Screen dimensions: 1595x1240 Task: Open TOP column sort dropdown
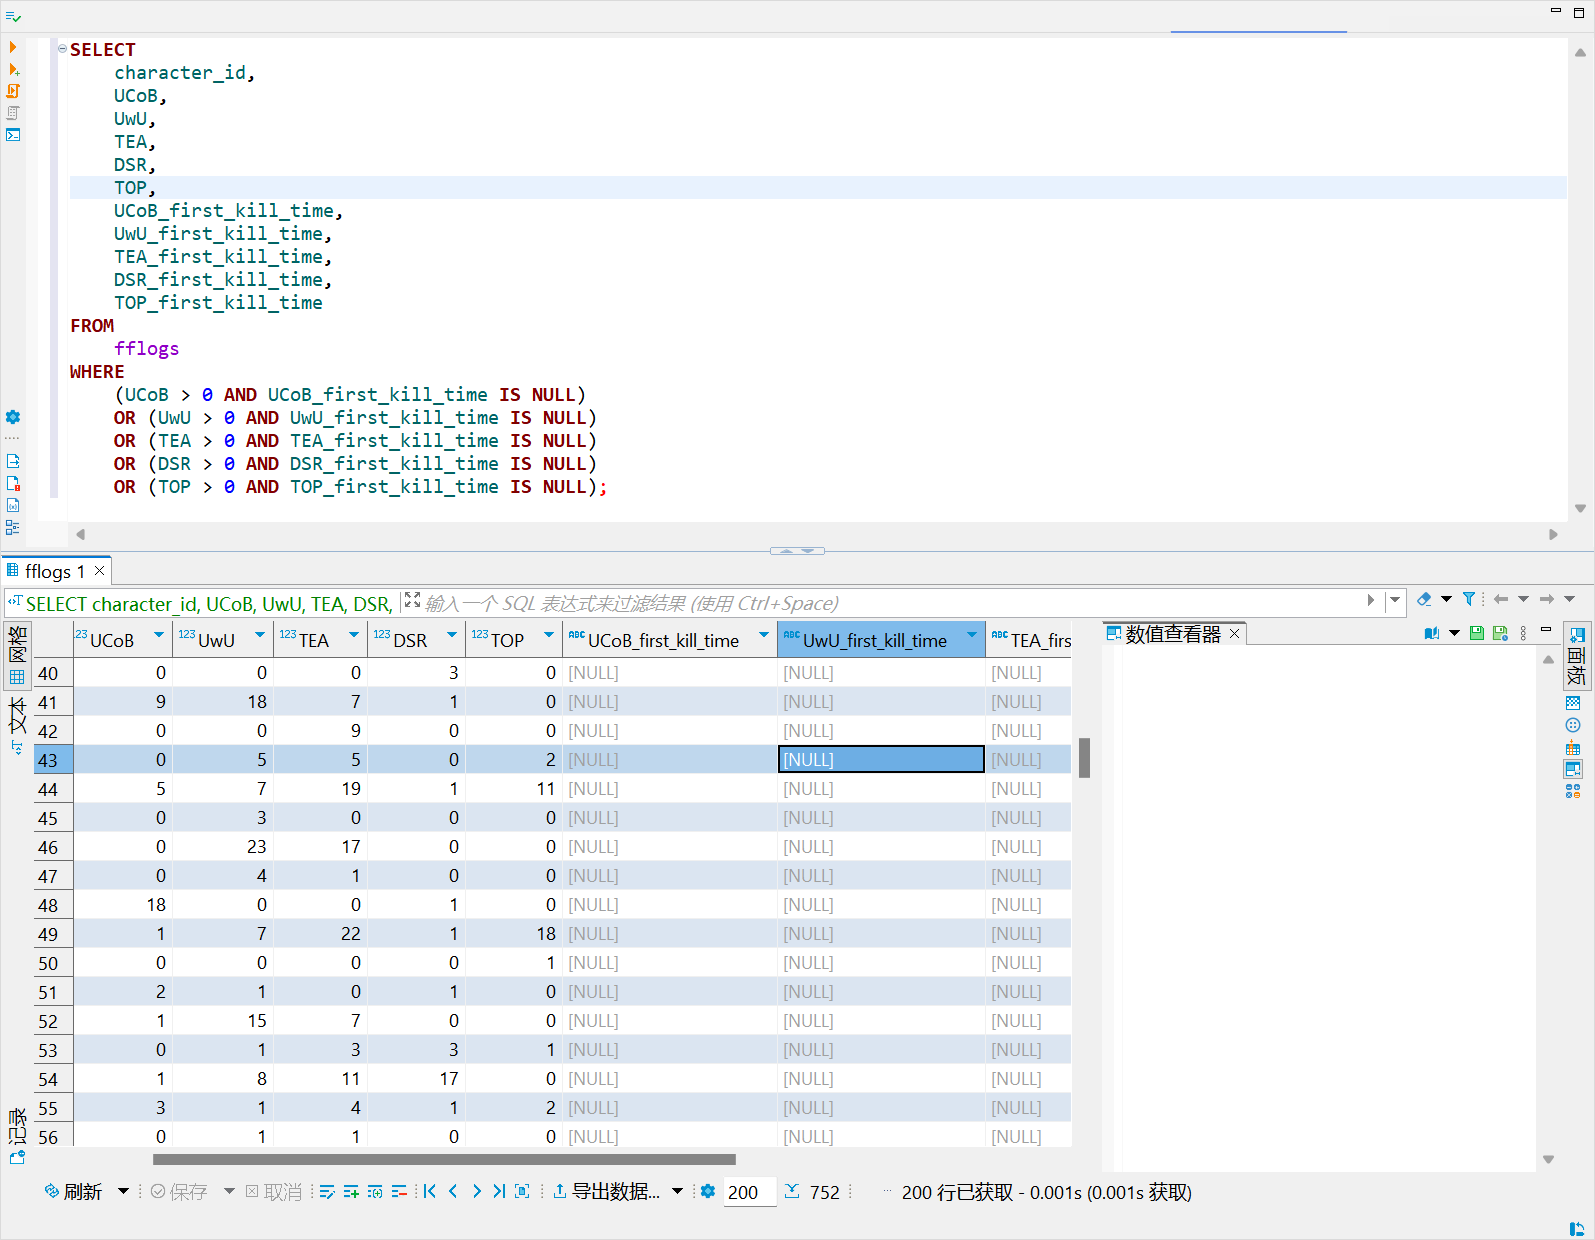point(549,635)
